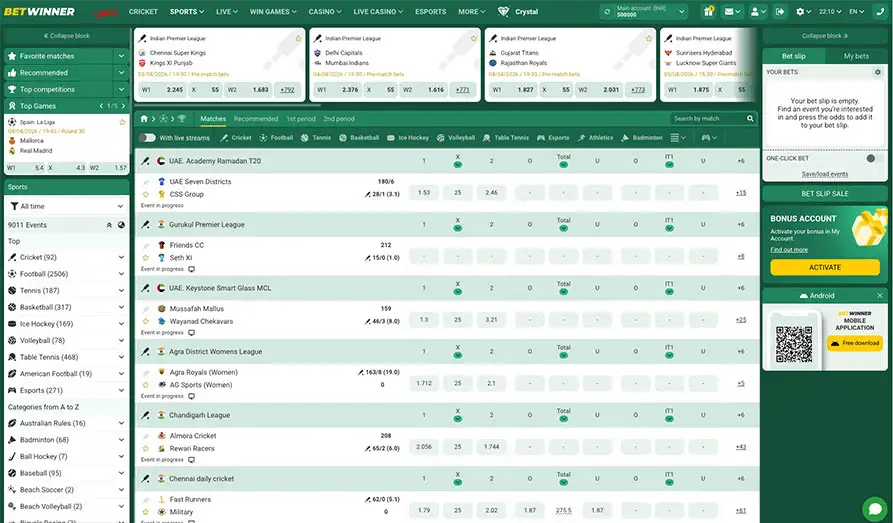This screenshot has width=893, height=523.
Task: Filter by Cricket in sports bar
Action: (236, 137)
